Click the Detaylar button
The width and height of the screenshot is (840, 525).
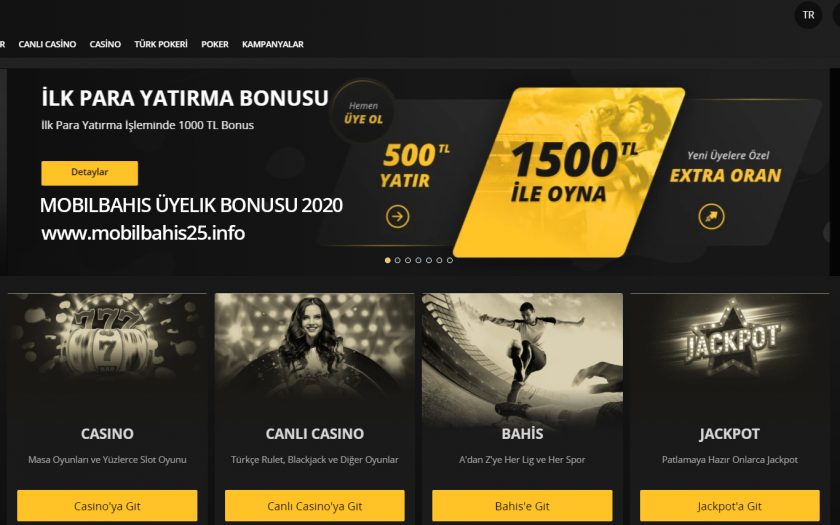pos(89,173)
